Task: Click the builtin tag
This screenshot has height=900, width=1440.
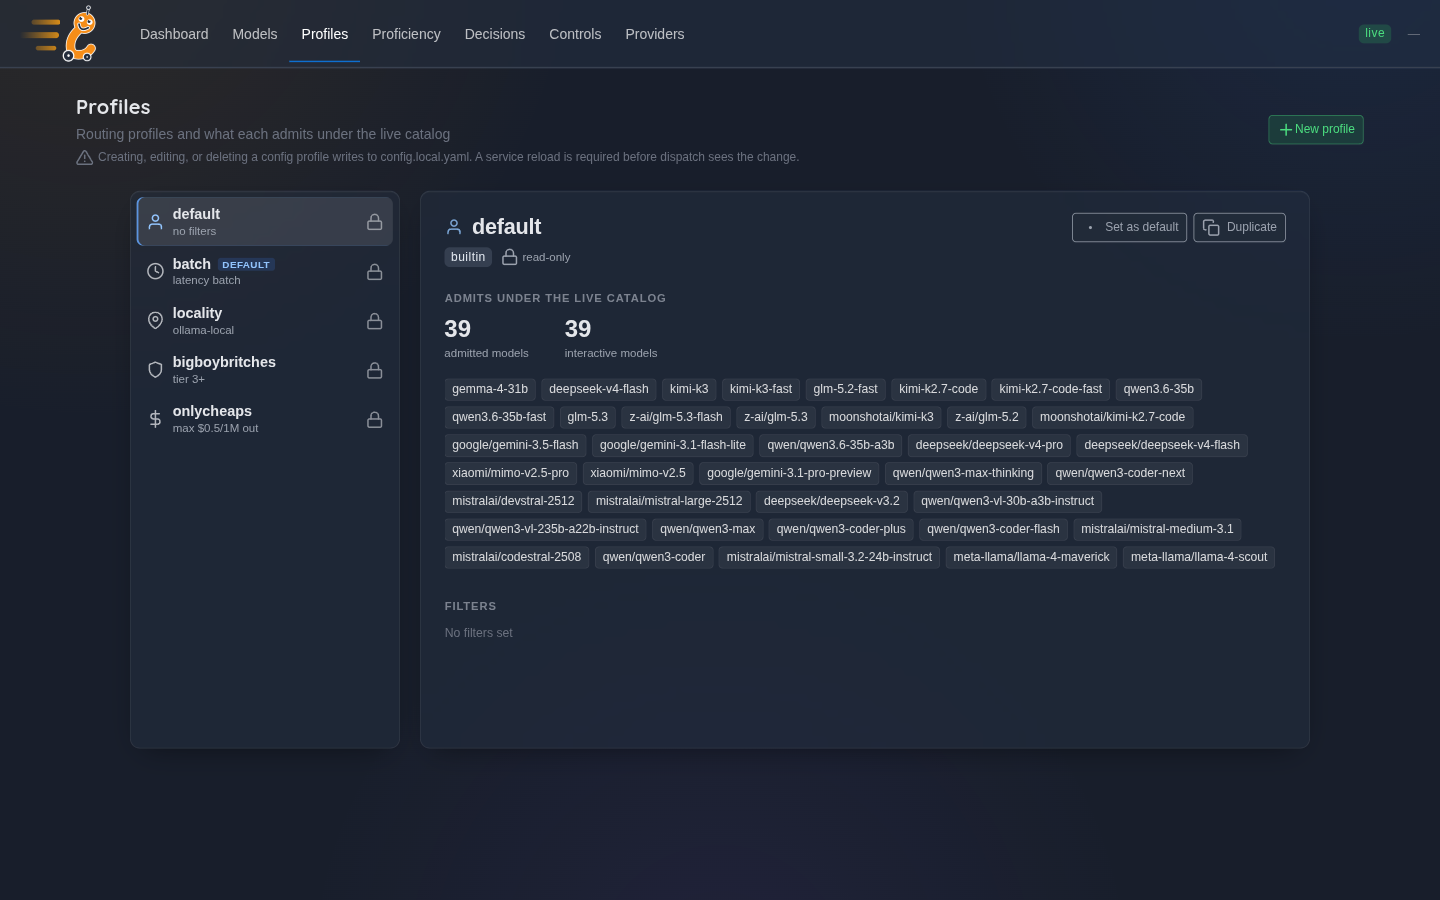Action: point(468,257)
